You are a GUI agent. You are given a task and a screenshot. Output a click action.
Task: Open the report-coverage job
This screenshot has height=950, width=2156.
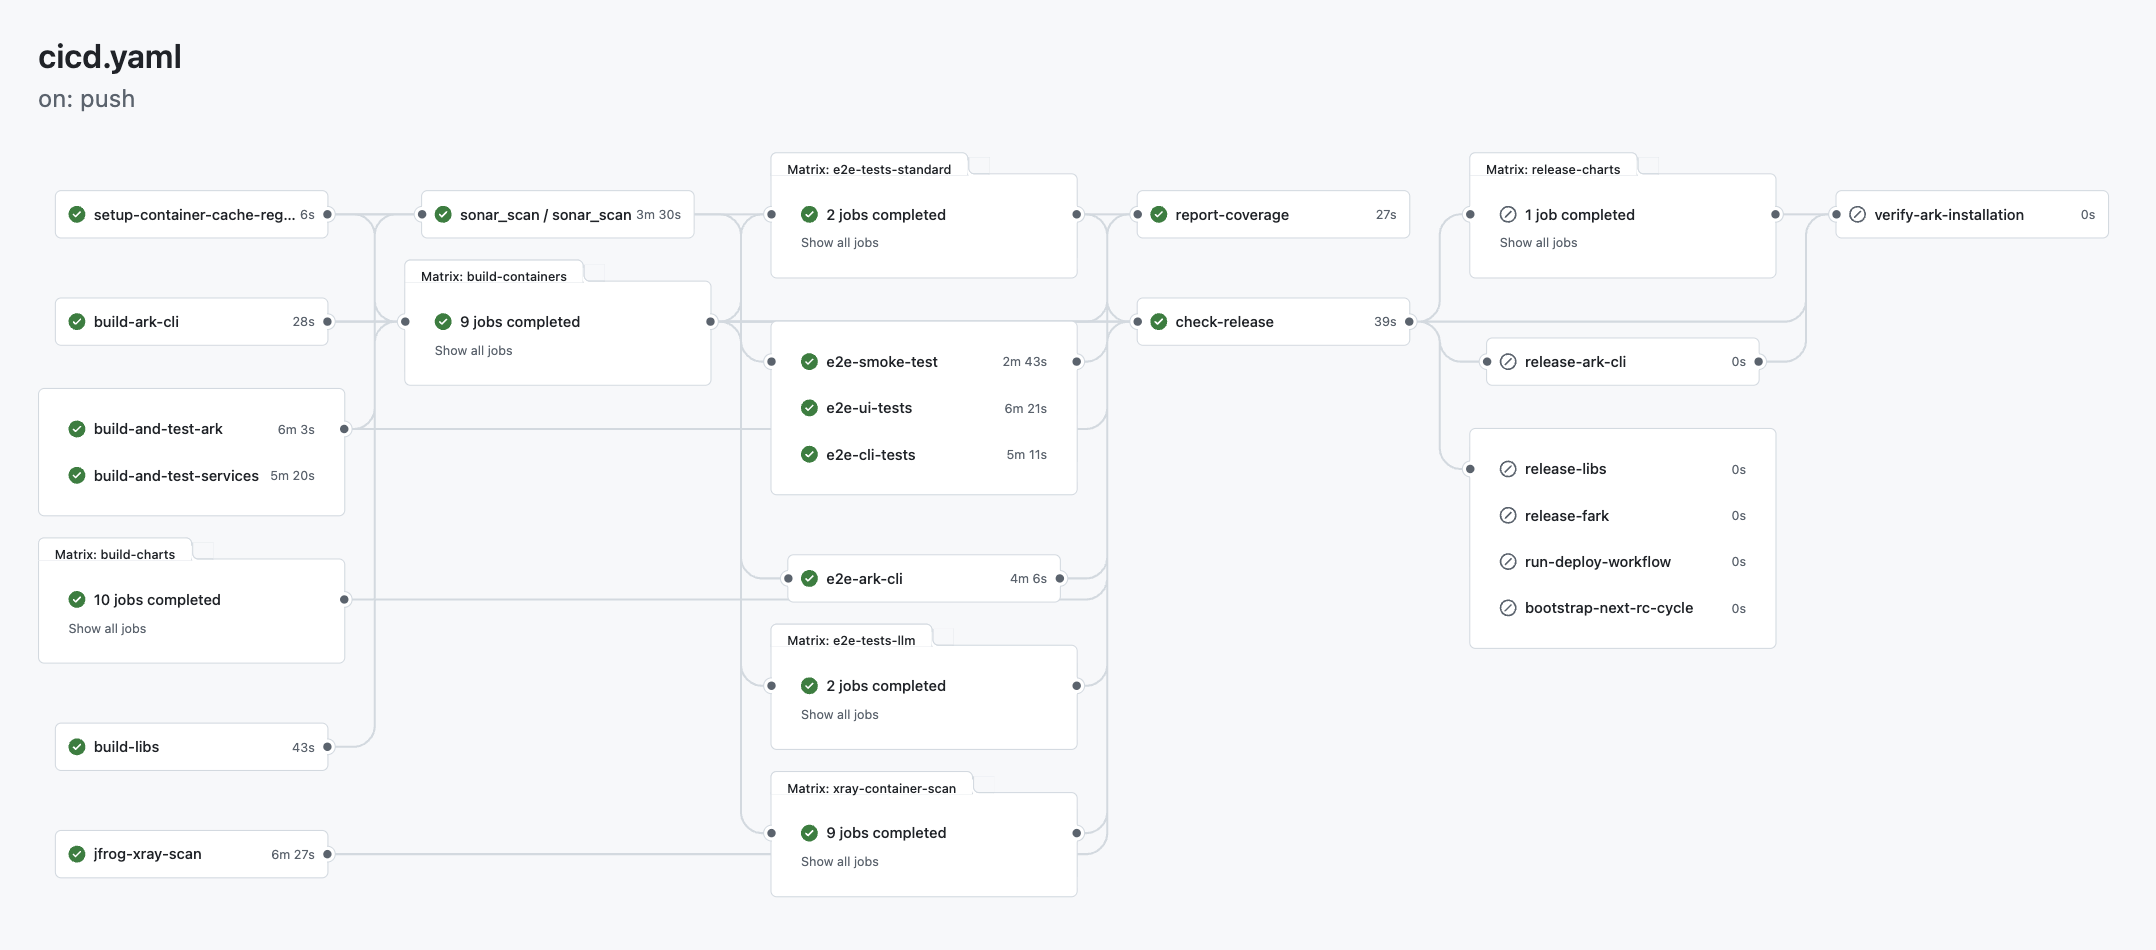[1273, 215]
